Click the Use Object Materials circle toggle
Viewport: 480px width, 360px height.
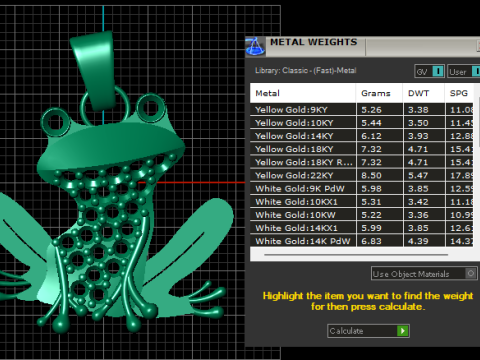(x=471, y=274)
